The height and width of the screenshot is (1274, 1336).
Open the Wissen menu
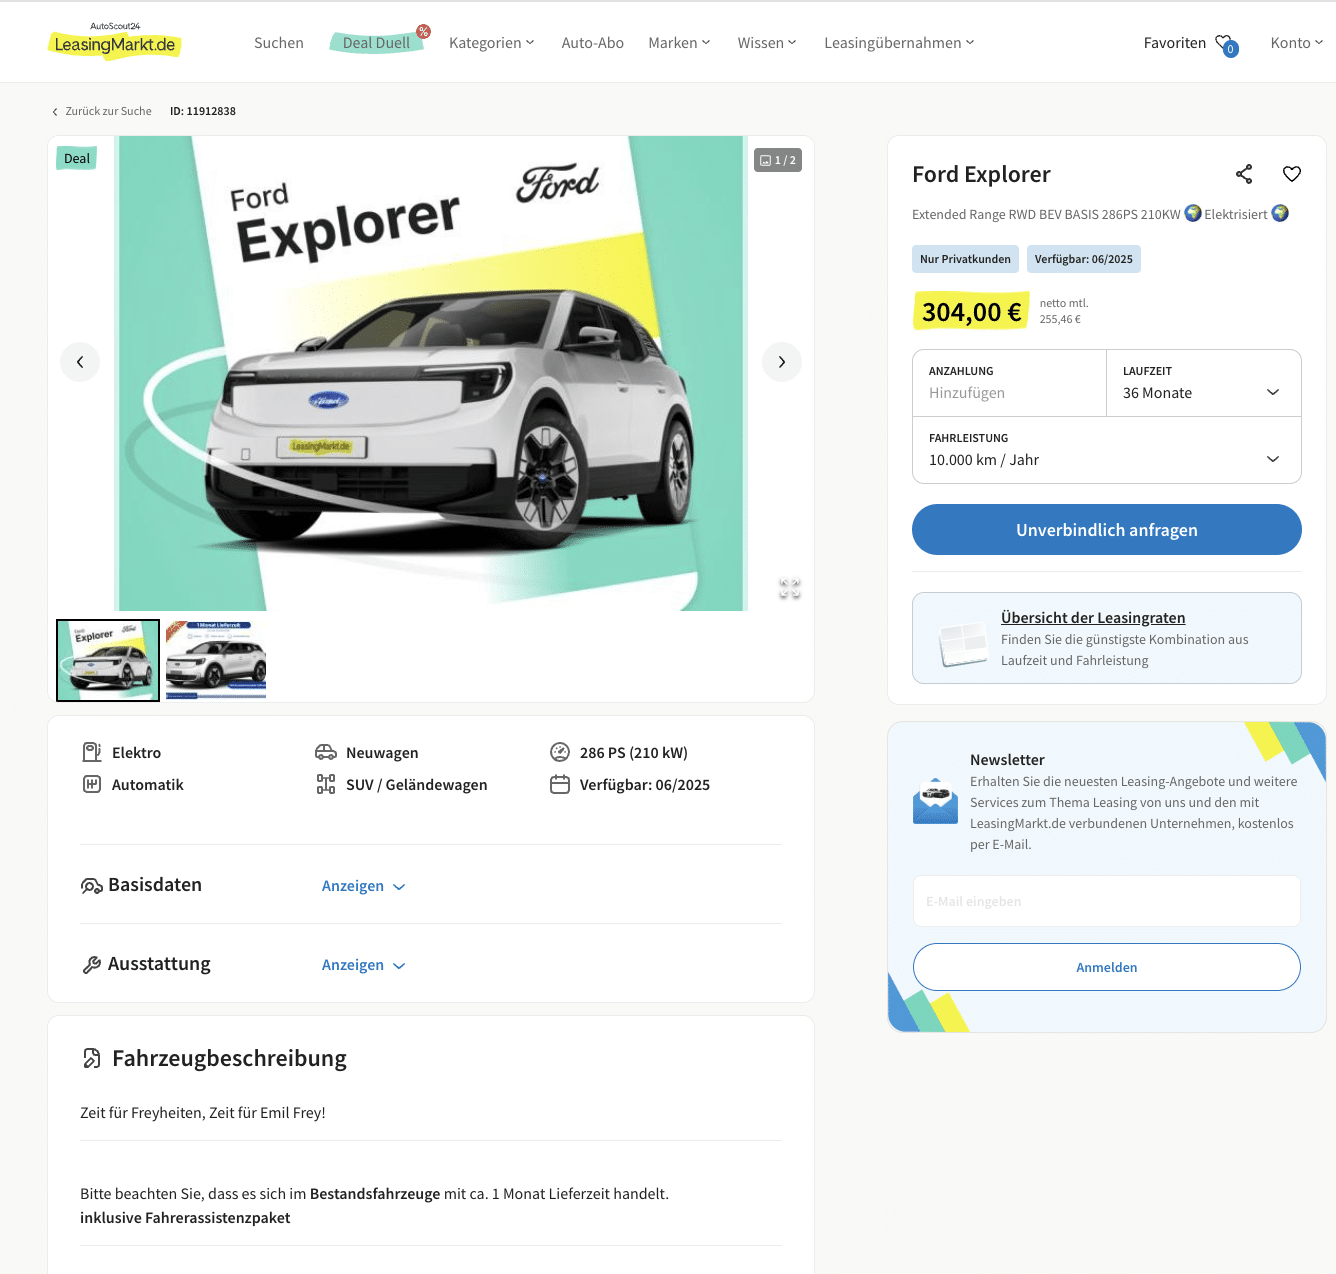tap(767, 43)
